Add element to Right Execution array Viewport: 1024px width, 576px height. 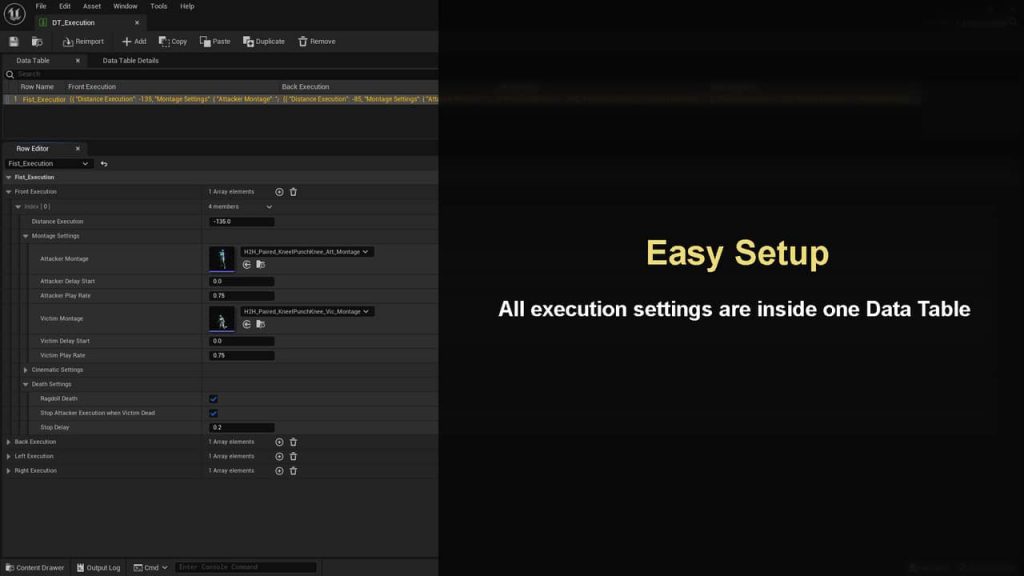click(x=280, y=471)
